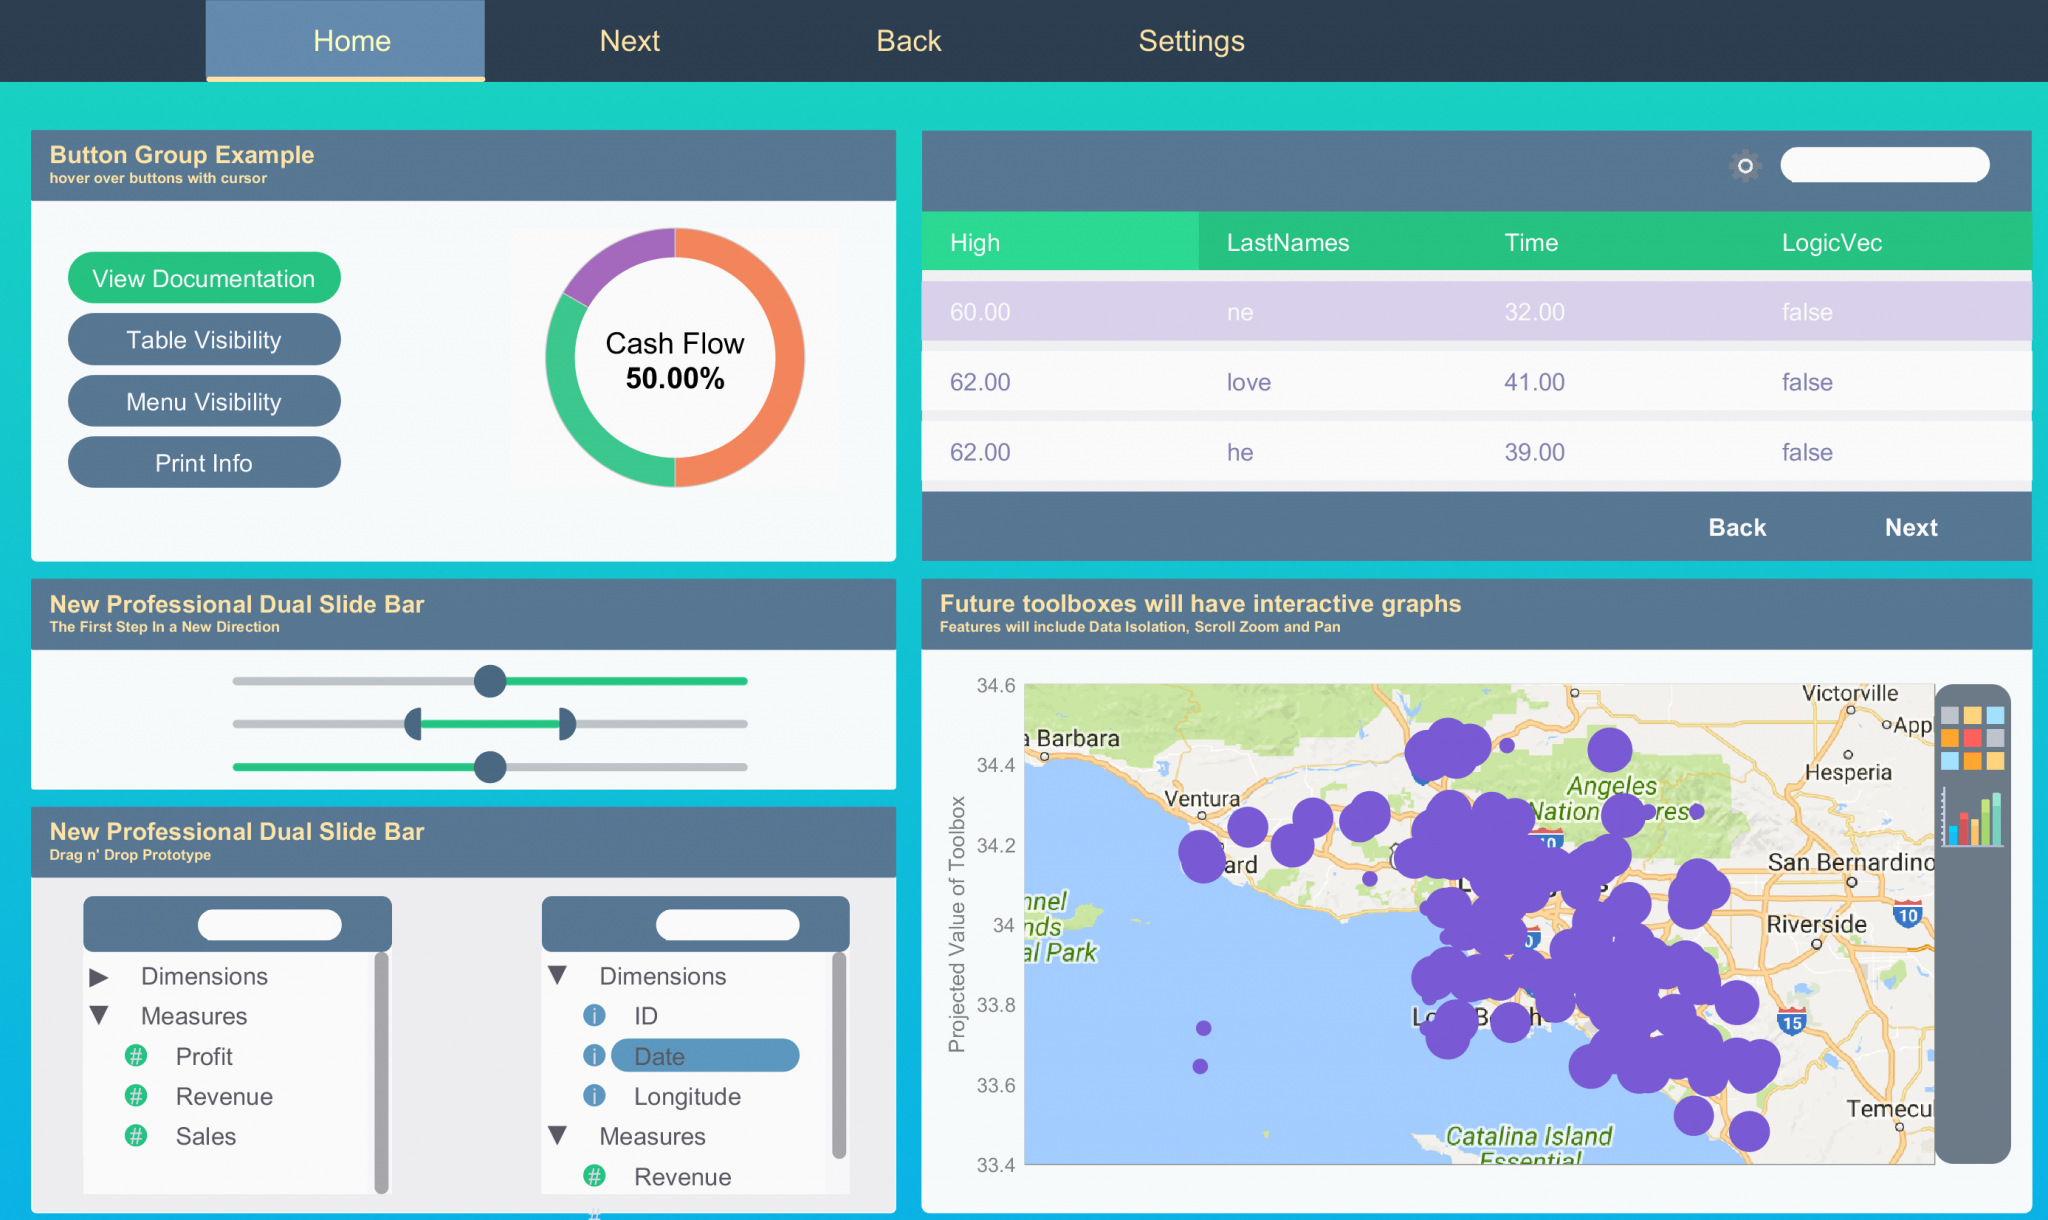The image size is (2048, 1220).
Task: Toggle Menu Visibility button
Action: (x=204, y=402)
